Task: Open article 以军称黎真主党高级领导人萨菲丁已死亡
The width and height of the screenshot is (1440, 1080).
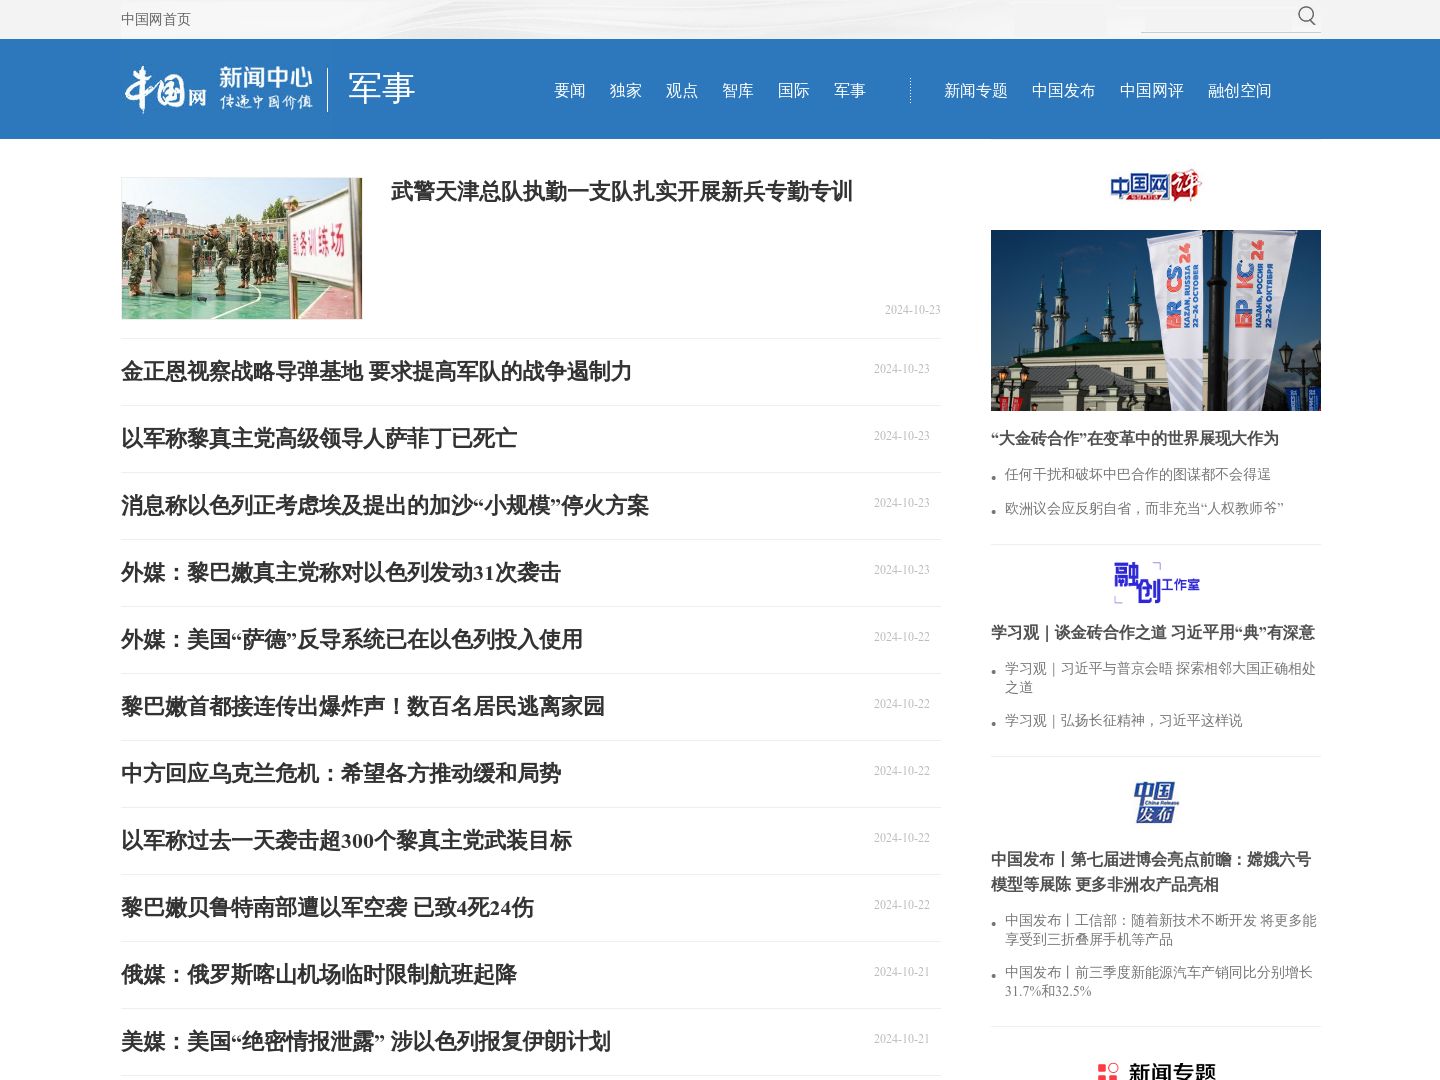Action: click(319, 438)
